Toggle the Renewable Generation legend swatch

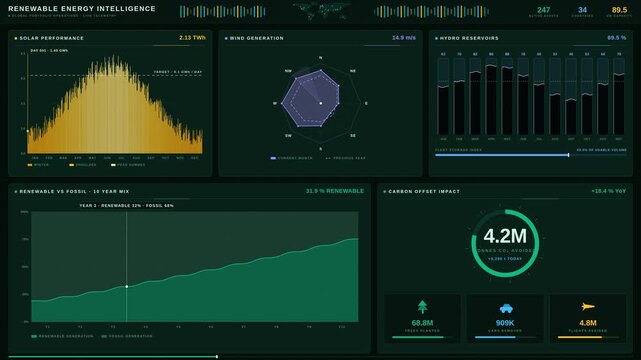click(x=34, y=336)
